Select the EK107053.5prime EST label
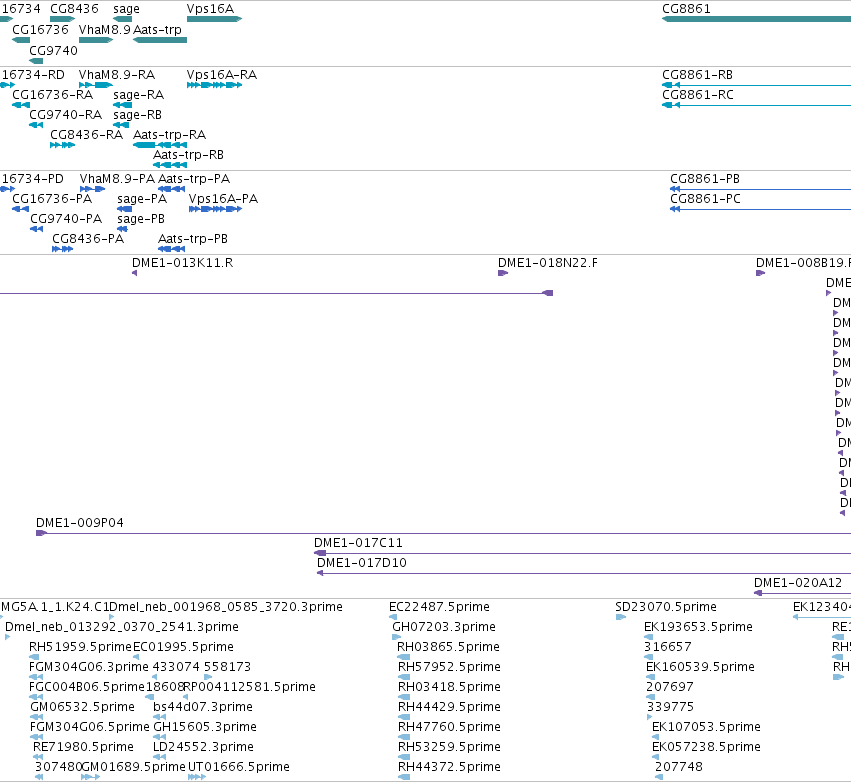Screen dimensions: 851x782 (x=706, y=727)
